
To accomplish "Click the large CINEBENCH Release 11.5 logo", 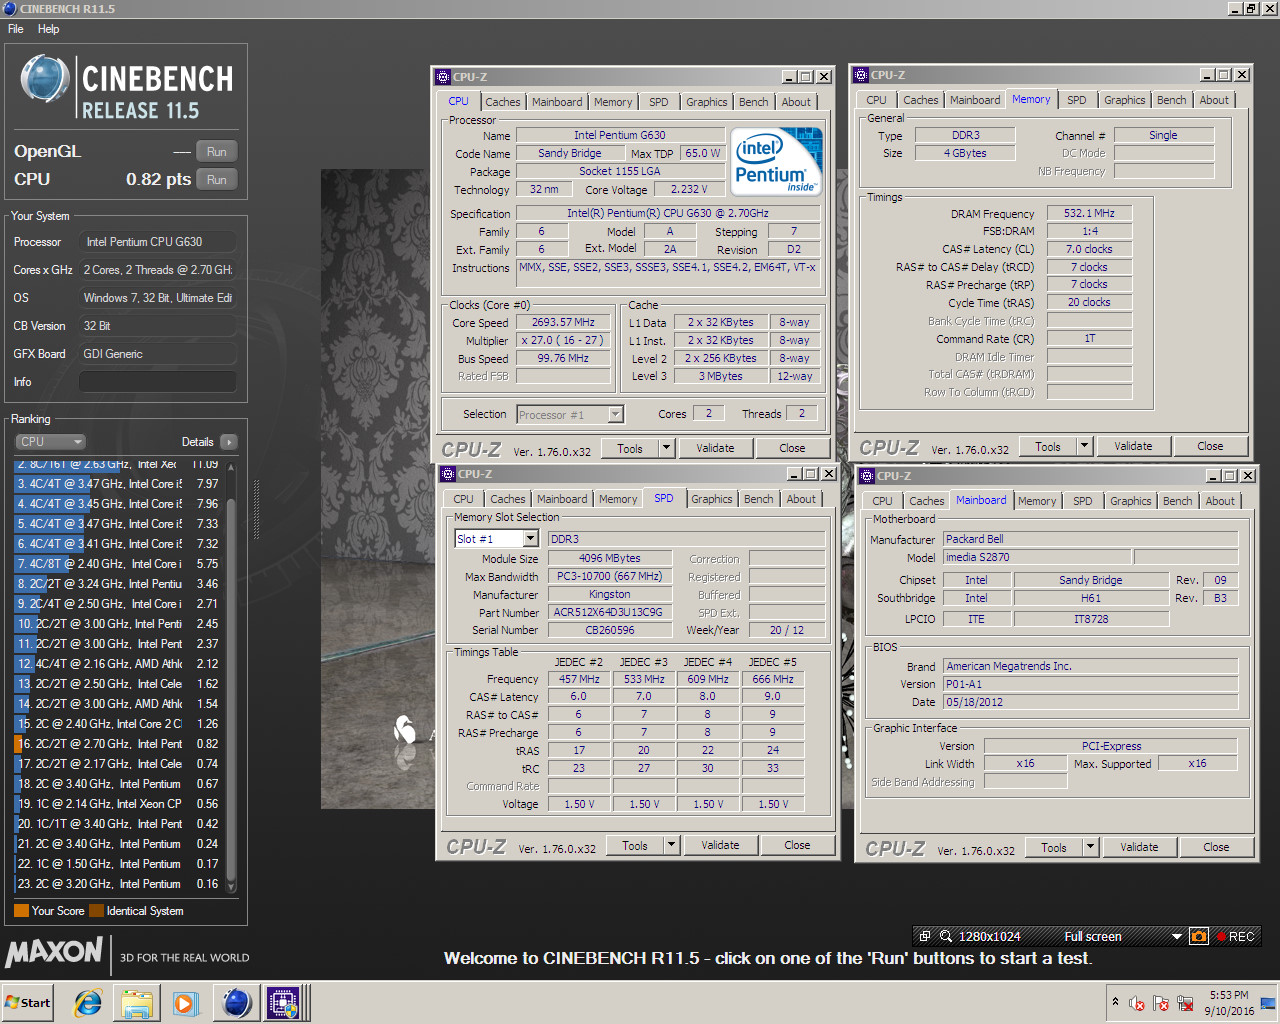I will pyautogui.click(x=127, y=88).
